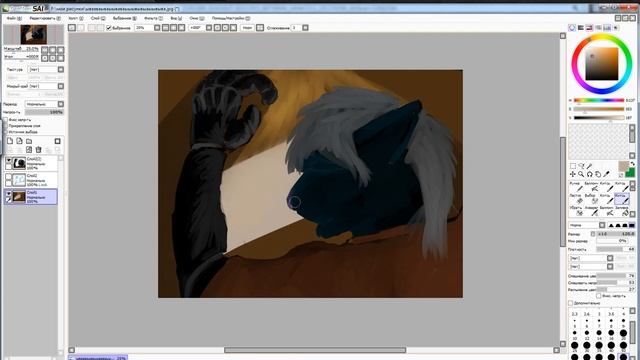
Task: Open the Файл menu
Action: coord(14,18)
